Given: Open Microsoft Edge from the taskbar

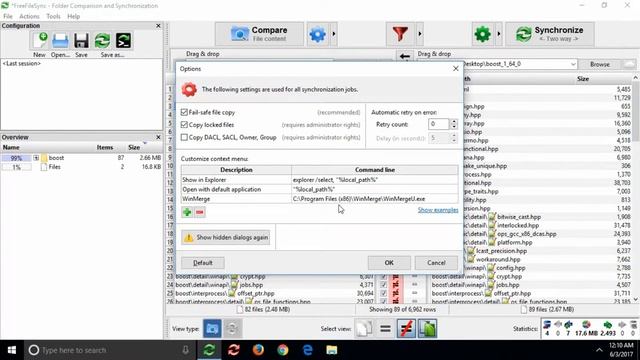Looking at the screenshot, I should click(307, 350).
